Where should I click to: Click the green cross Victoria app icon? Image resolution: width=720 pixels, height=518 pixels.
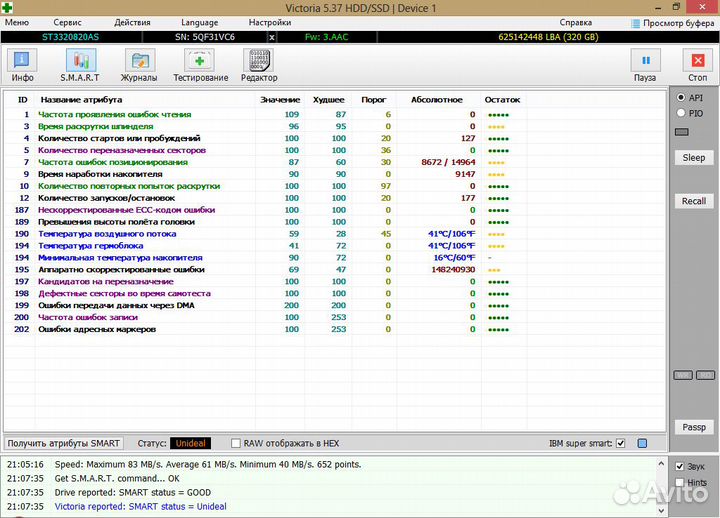(x=9, y=8)
